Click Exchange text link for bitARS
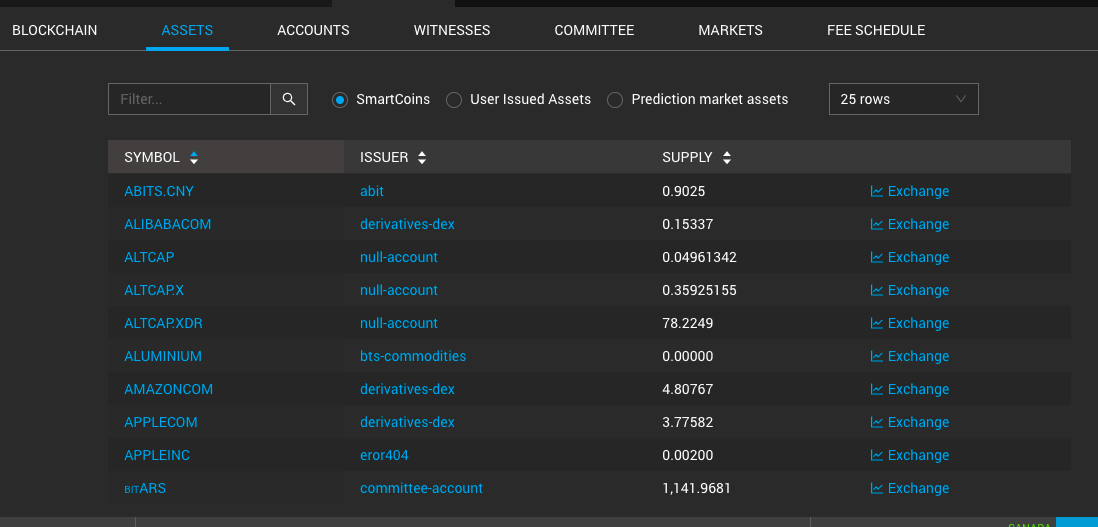Viewport: 1098px width, 527px height. pos(918,488)
